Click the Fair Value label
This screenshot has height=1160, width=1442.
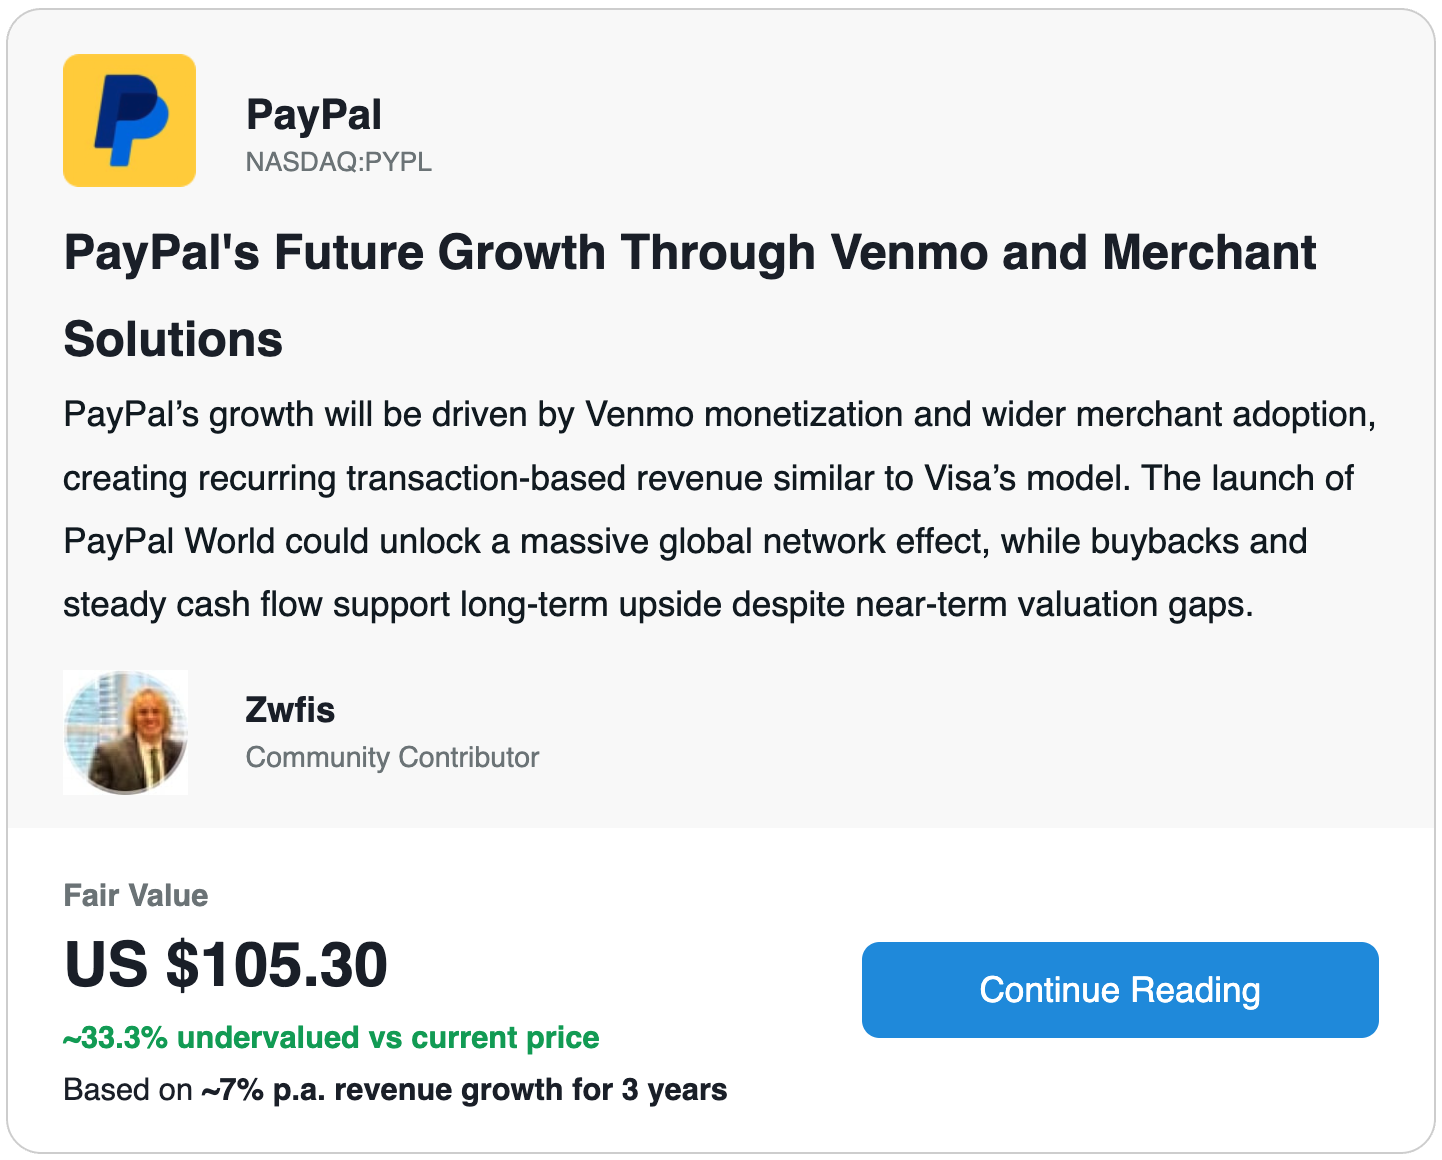136,895
